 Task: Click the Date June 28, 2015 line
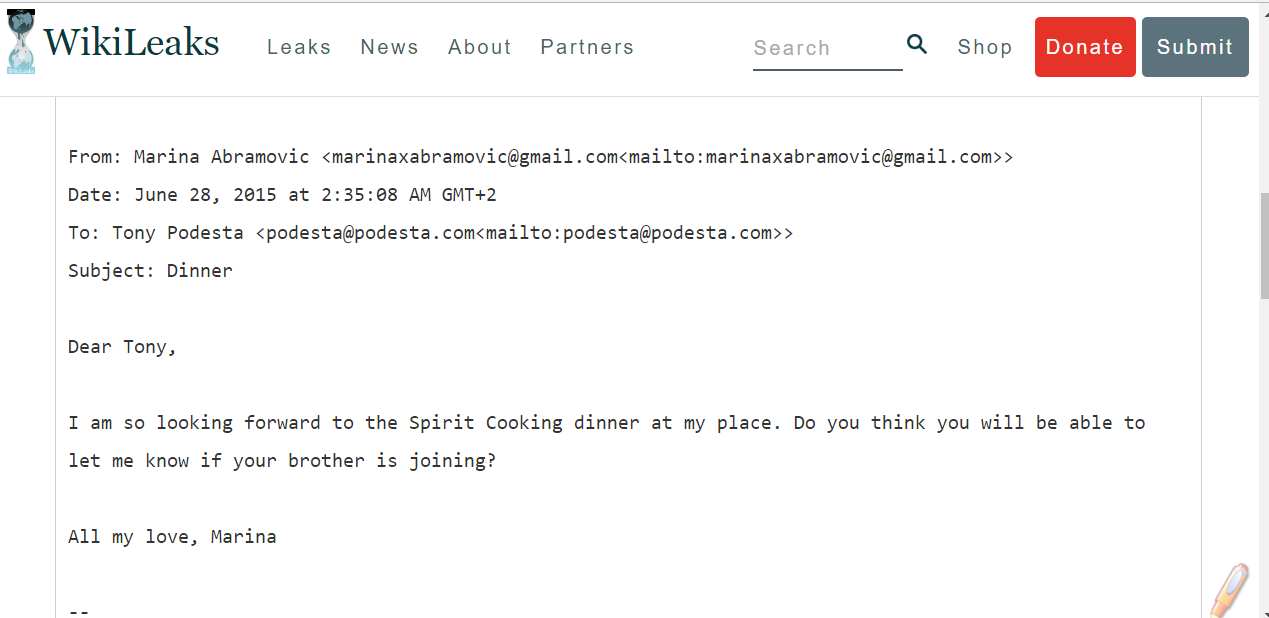point(282,195)
